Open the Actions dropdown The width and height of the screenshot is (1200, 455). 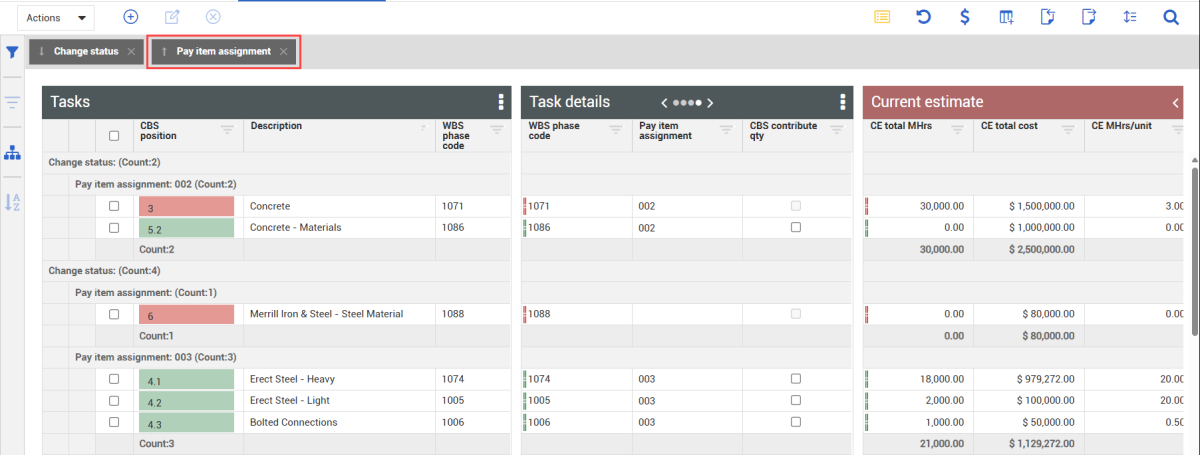[x=56, y=18]
